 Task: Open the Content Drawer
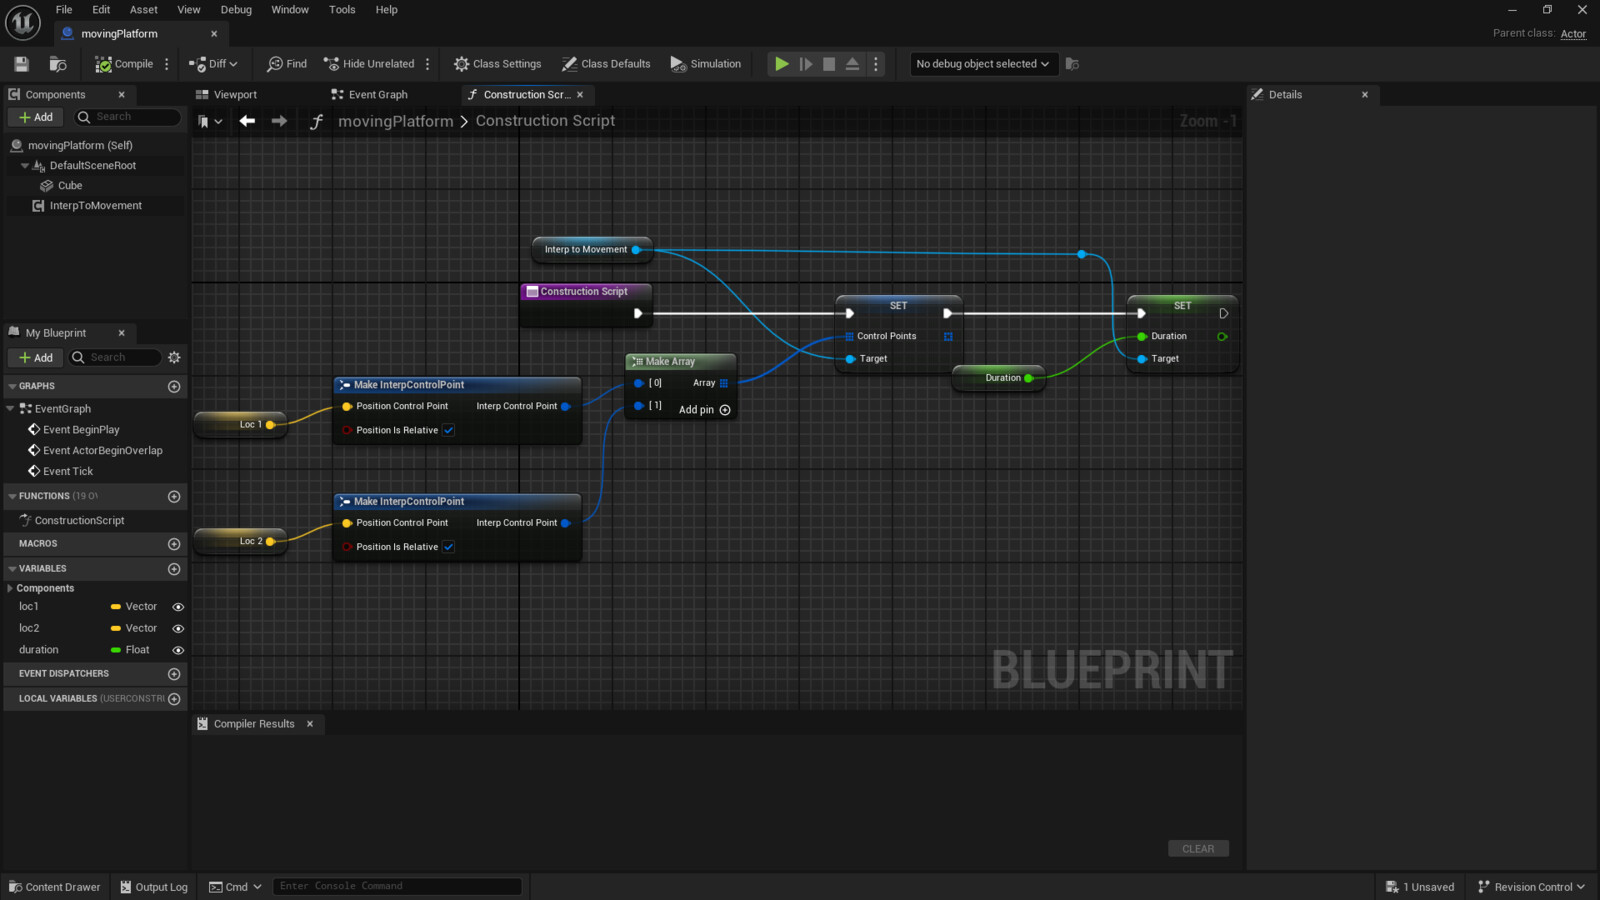[x=55, y=887]
